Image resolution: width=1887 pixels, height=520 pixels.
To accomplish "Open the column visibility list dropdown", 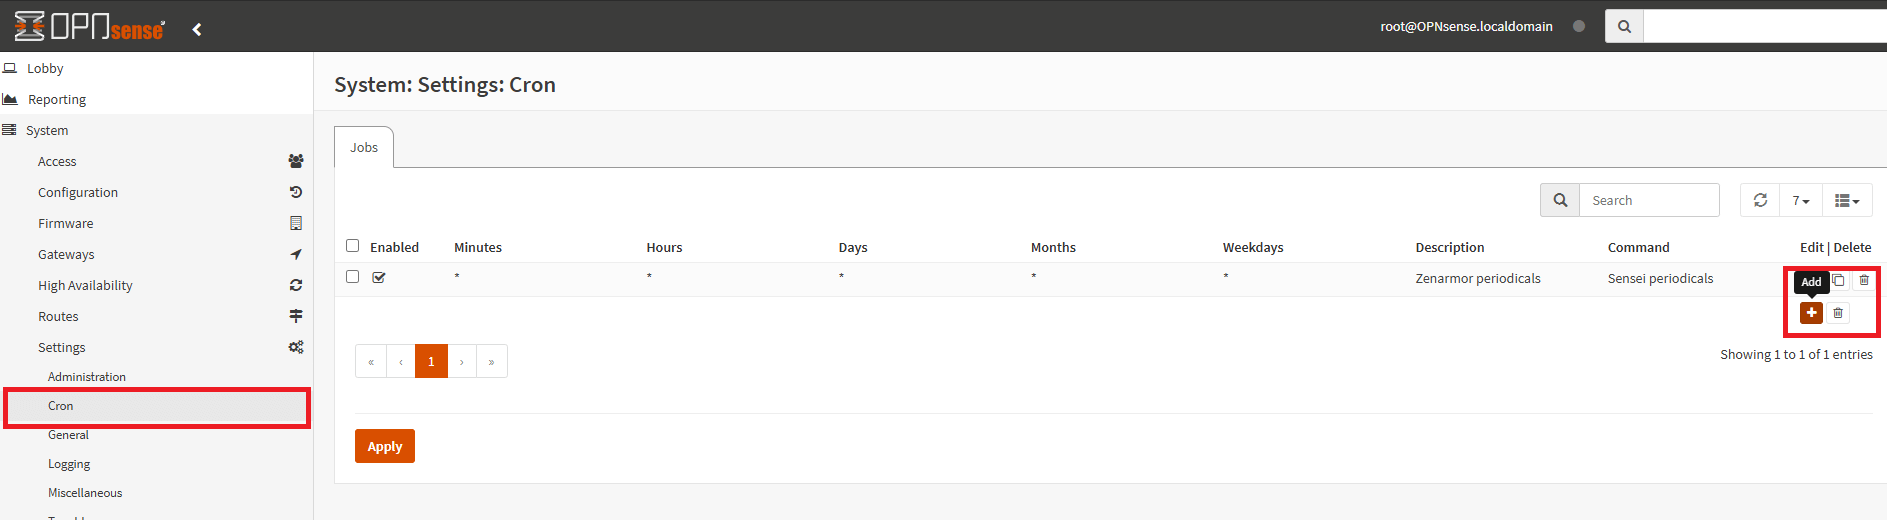I will coord(1847,200).
